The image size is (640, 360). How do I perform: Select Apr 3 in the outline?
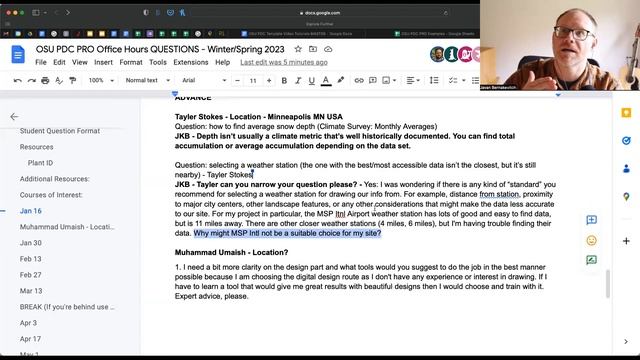click(28, 323)
